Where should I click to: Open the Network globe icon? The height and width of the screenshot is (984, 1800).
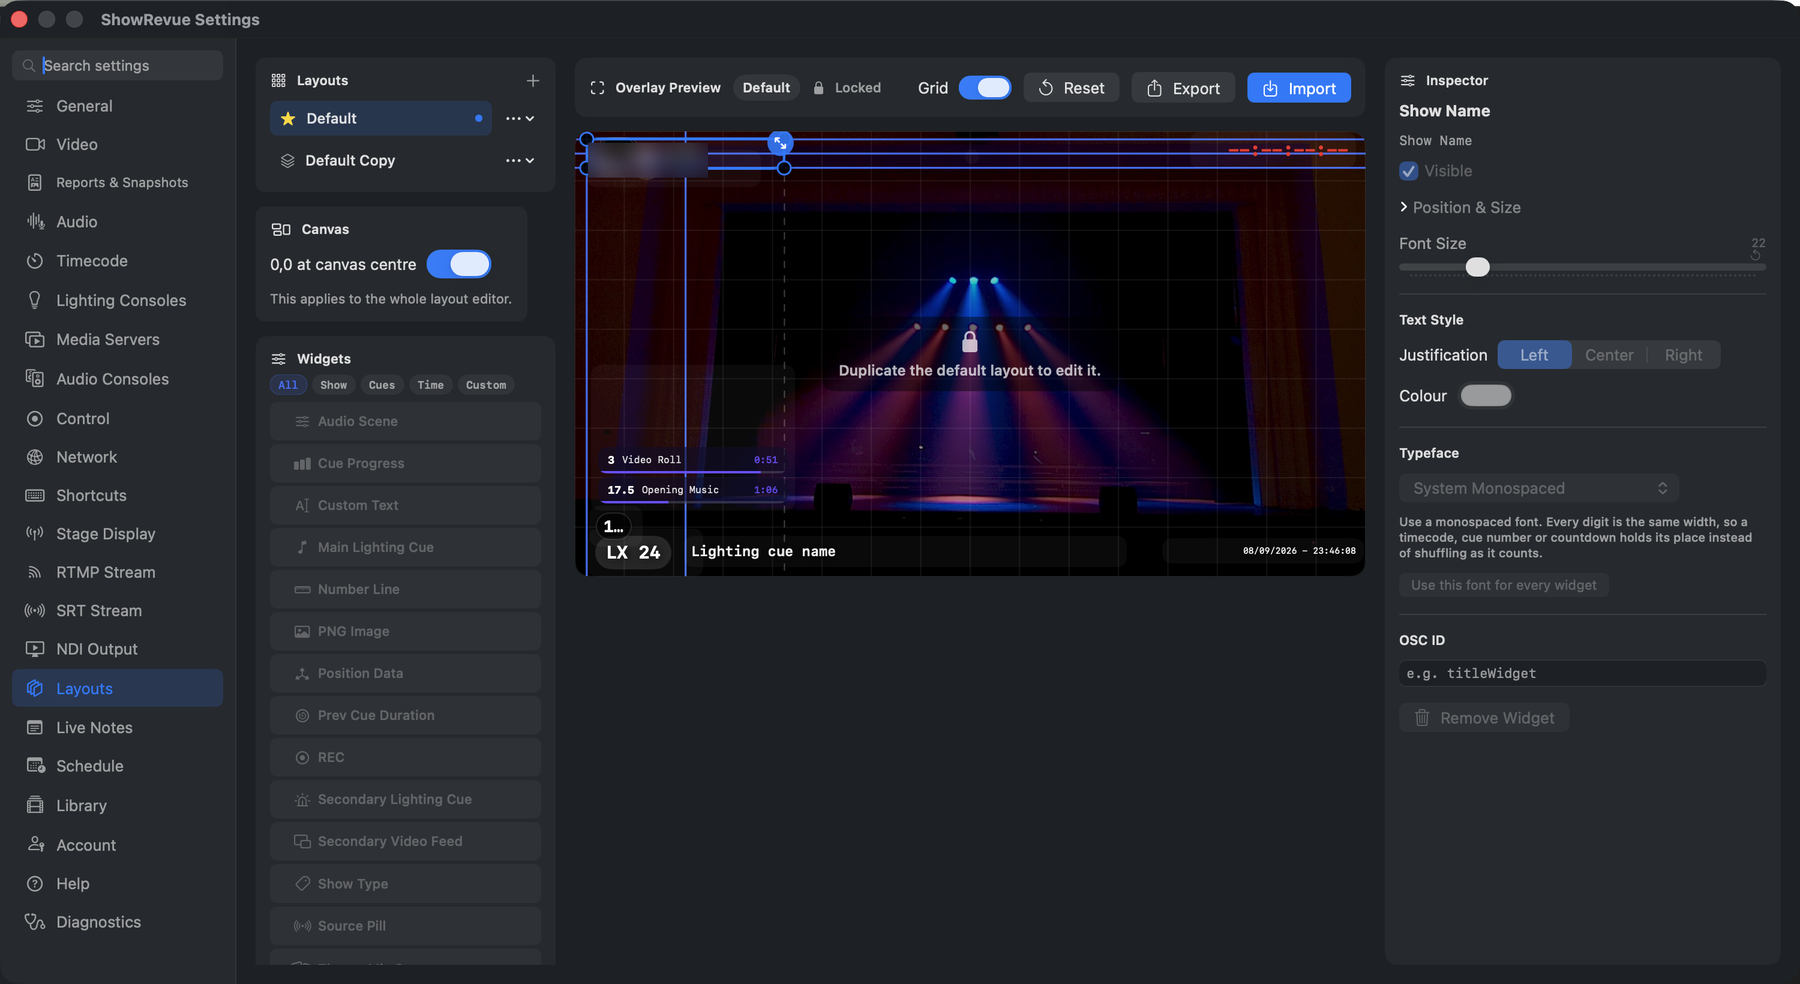click(35, 457)
